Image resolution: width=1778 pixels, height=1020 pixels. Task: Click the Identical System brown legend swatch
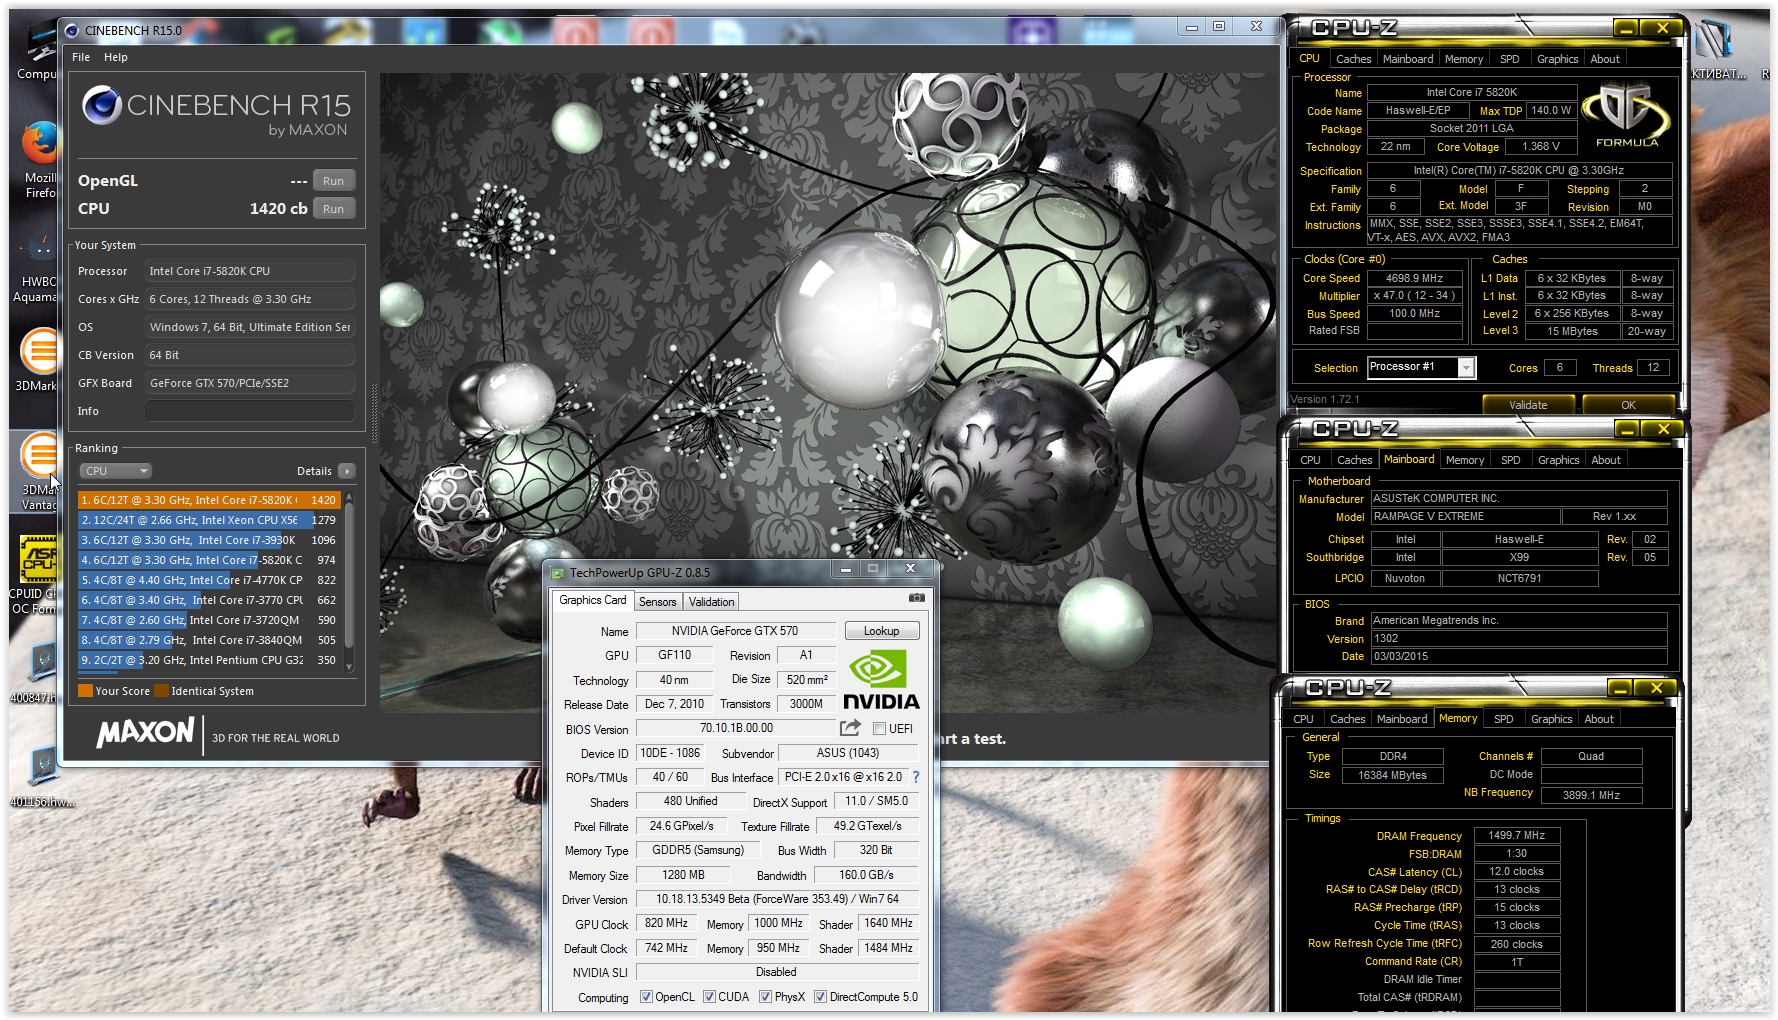point(161,691)
